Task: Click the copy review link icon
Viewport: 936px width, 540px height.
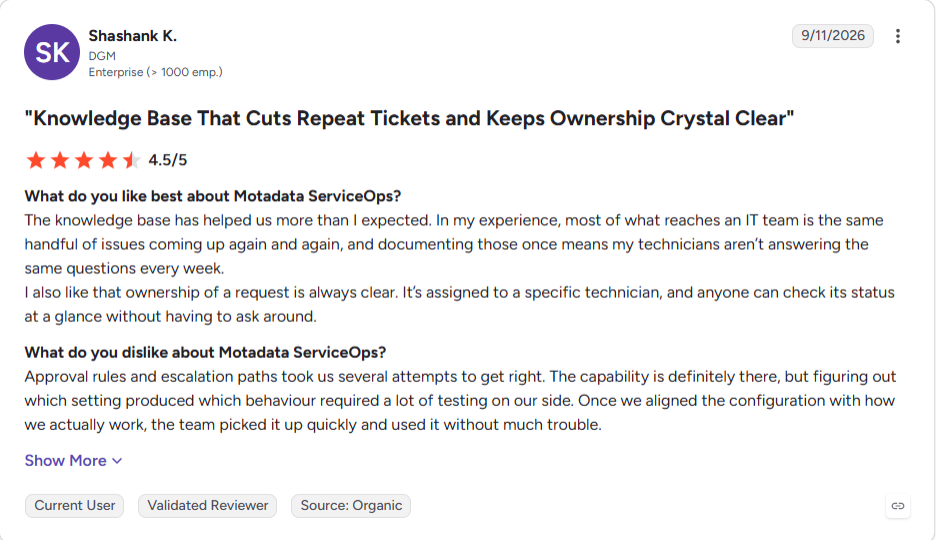Action: (x=898, y=506)
